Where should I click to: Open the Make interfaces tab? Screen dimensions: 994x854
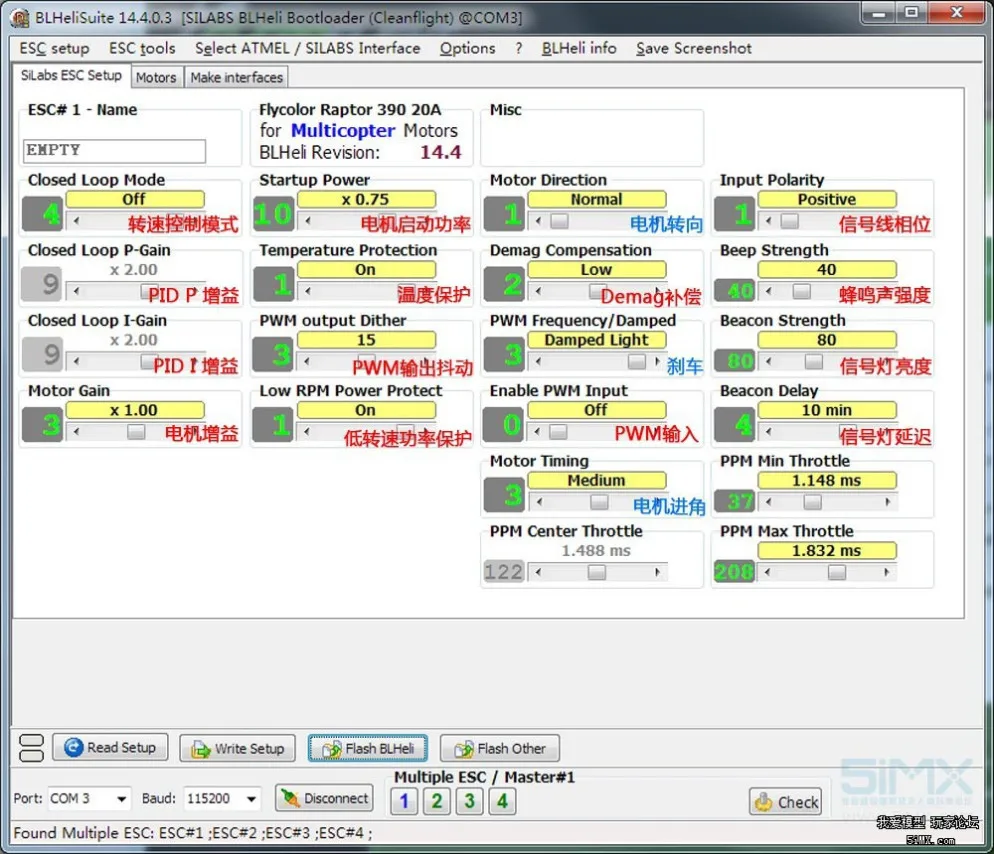237,77
